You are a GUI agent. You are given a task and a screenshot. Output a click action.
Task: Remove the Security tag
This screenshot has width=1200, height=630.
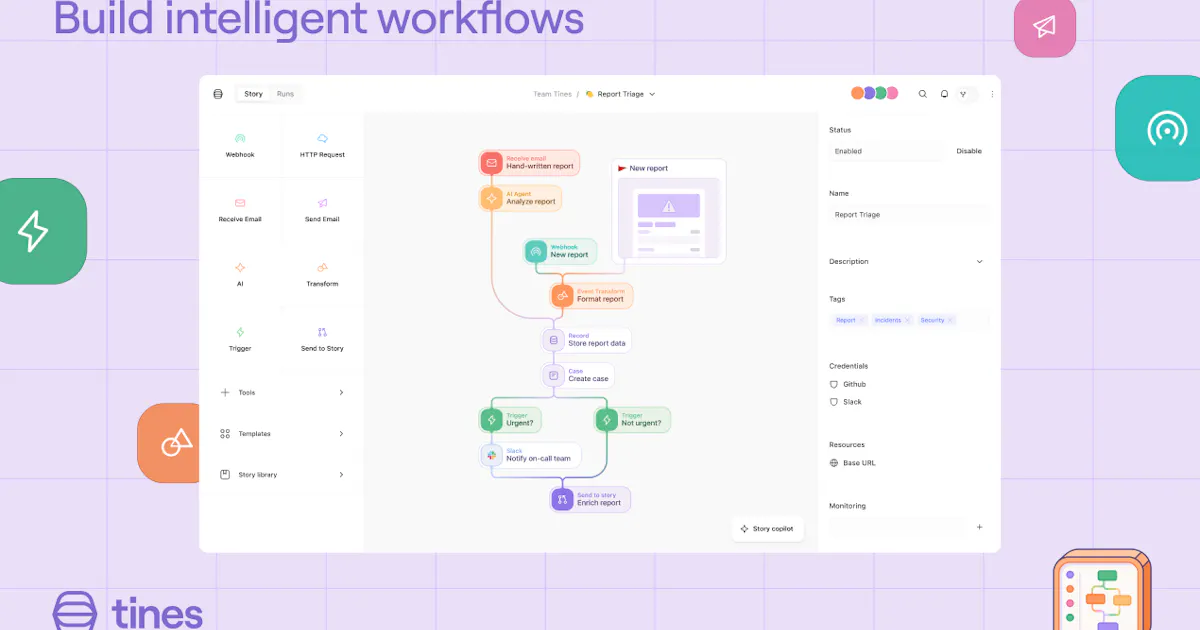(x=951, y=320)
